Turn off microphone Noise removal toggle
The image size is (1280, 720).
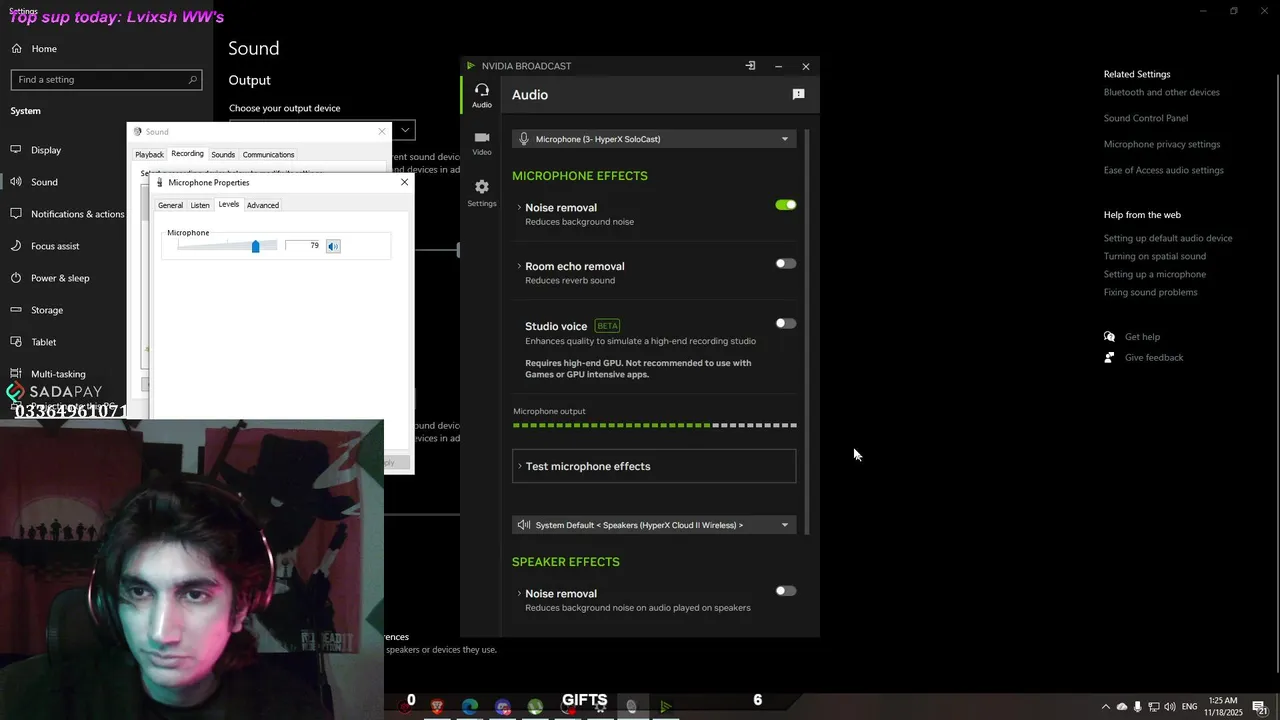tap(786, 205)
